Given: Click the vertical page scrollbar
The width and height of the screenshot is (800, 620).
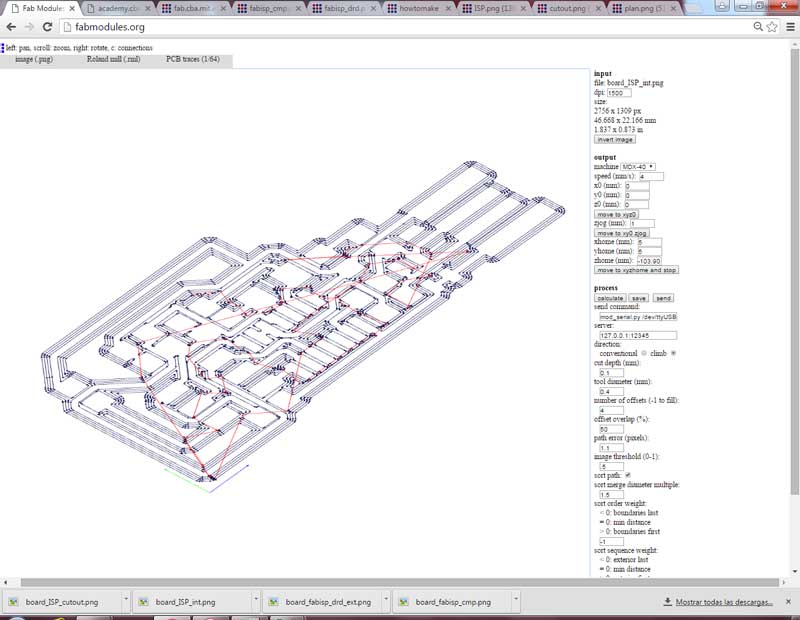Looking at the screenshot, I should 795,271.
